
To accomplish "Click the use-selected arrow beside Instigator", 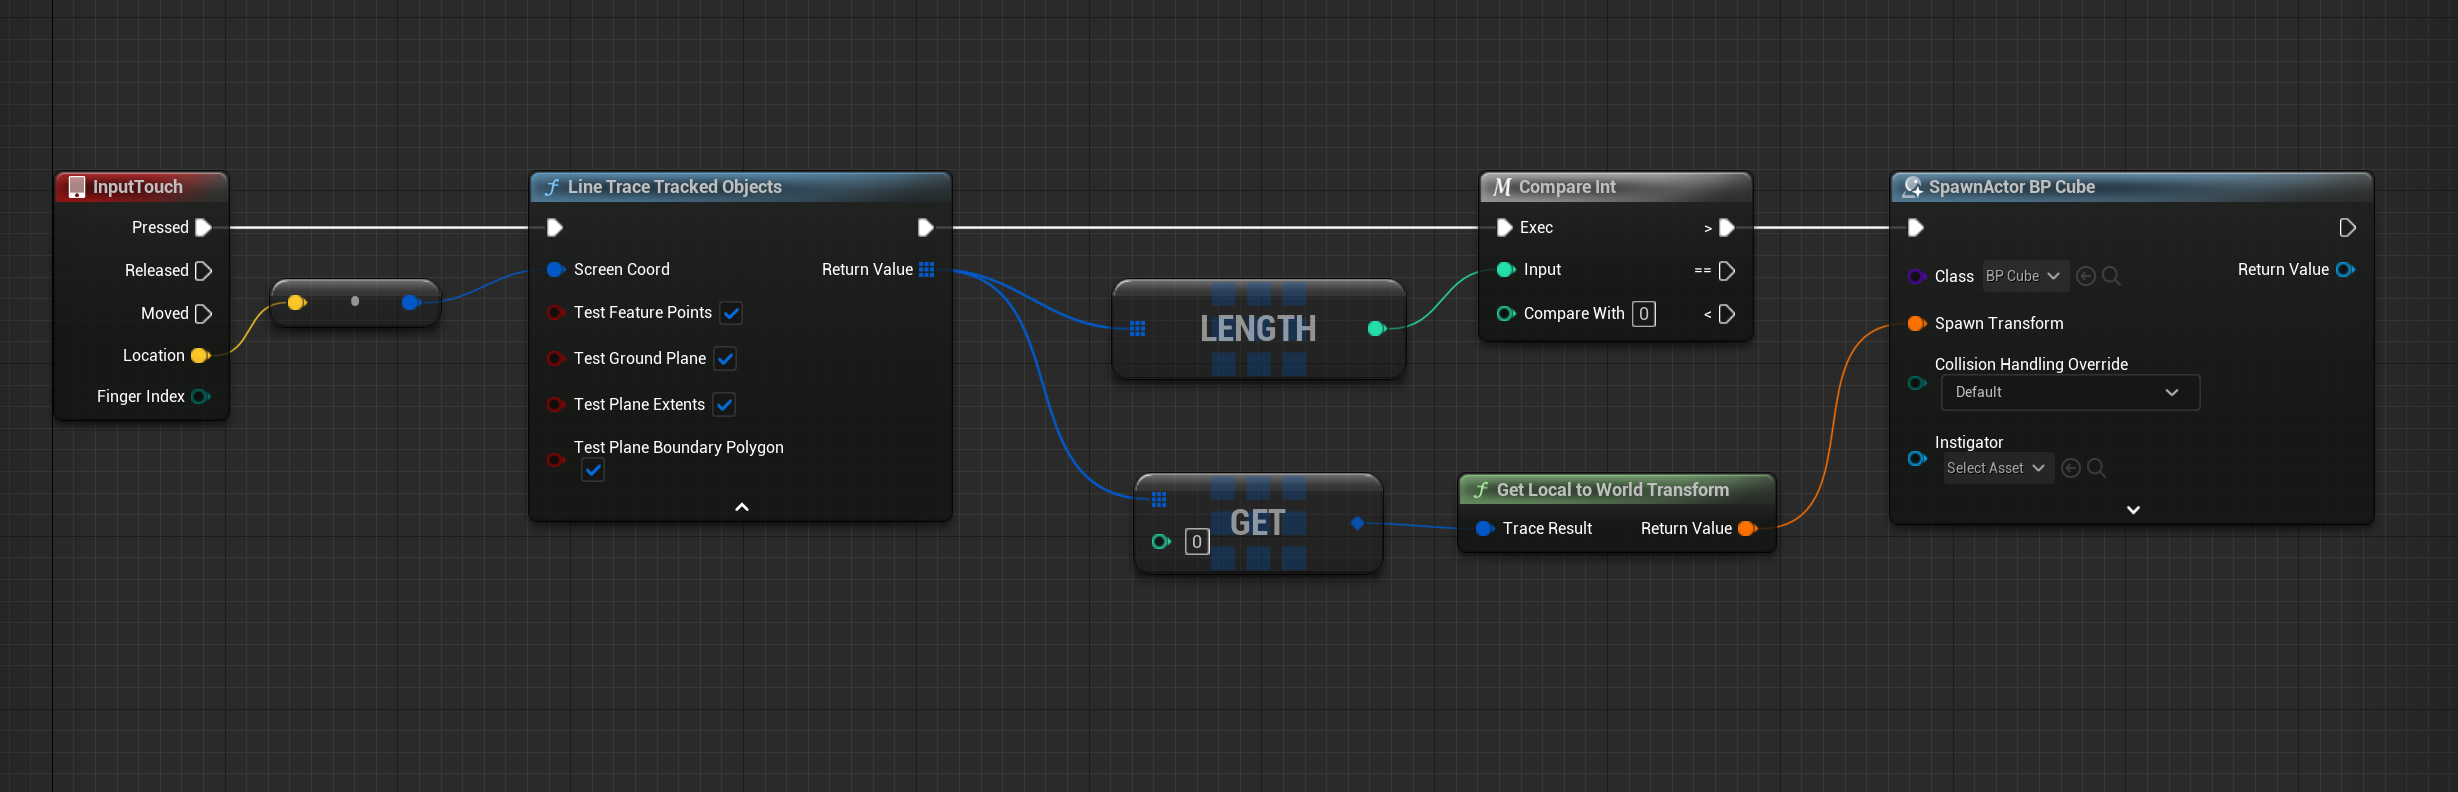I will (2071, 468).
